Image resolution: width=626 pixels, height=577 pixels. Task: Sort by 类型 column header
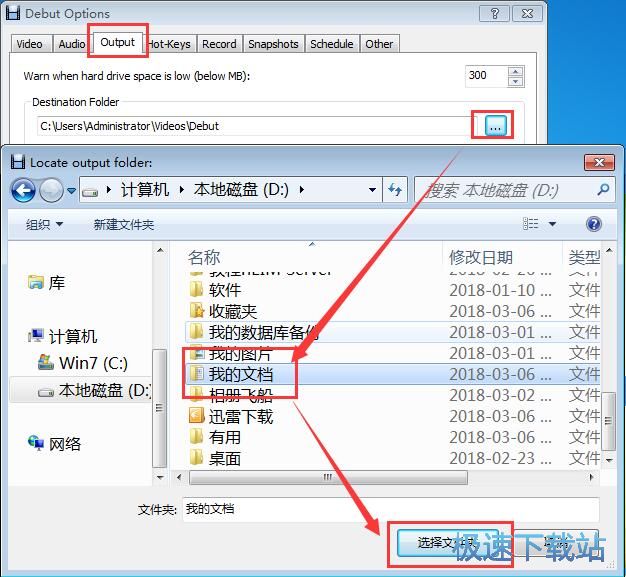tap(584, 258)
